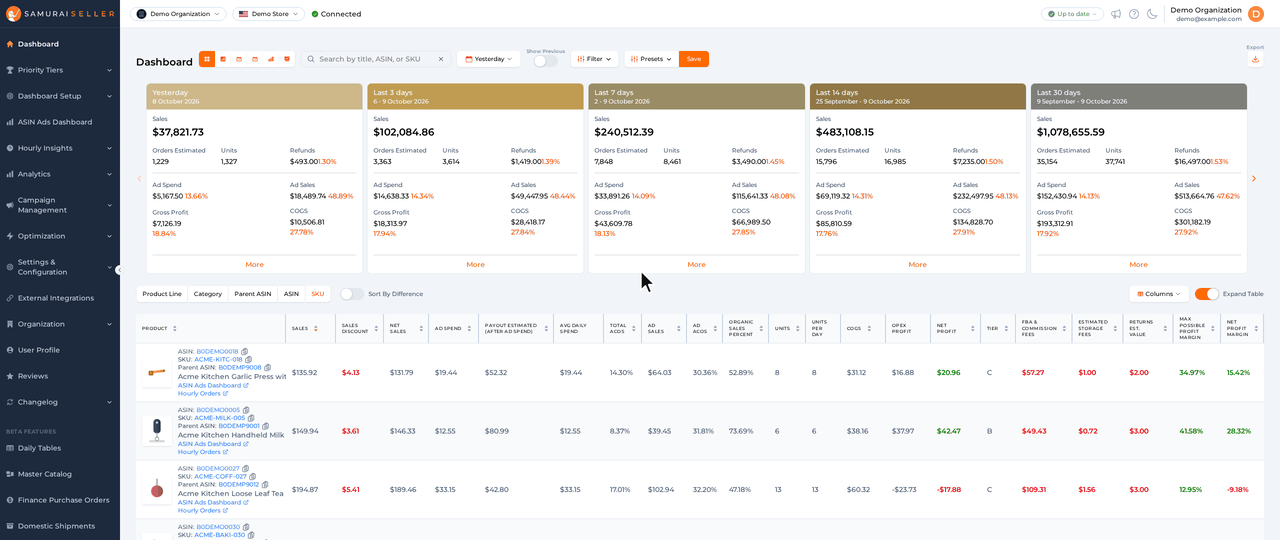Expand Hourly Insights in sidebar
Image resolution: width=1280 pixels, height=540 pixels.
pos(60,148)
